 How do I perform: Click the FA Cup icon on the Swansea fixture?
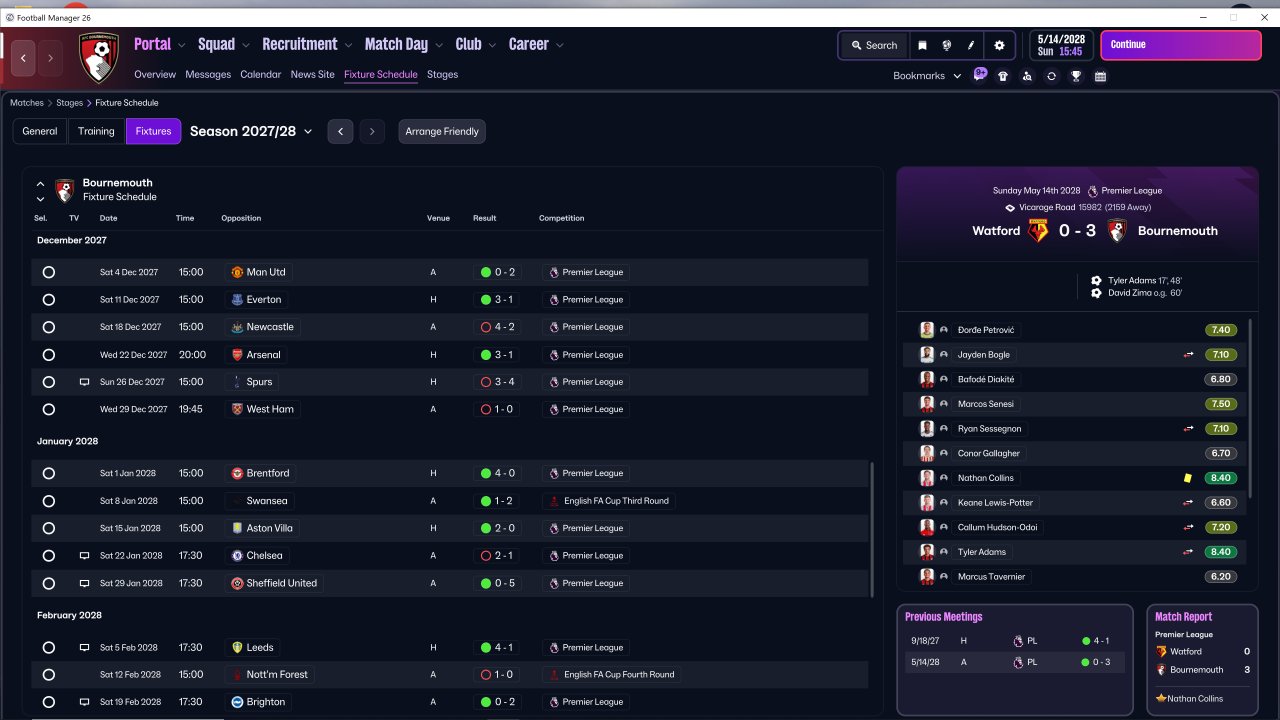pos(554,500)
